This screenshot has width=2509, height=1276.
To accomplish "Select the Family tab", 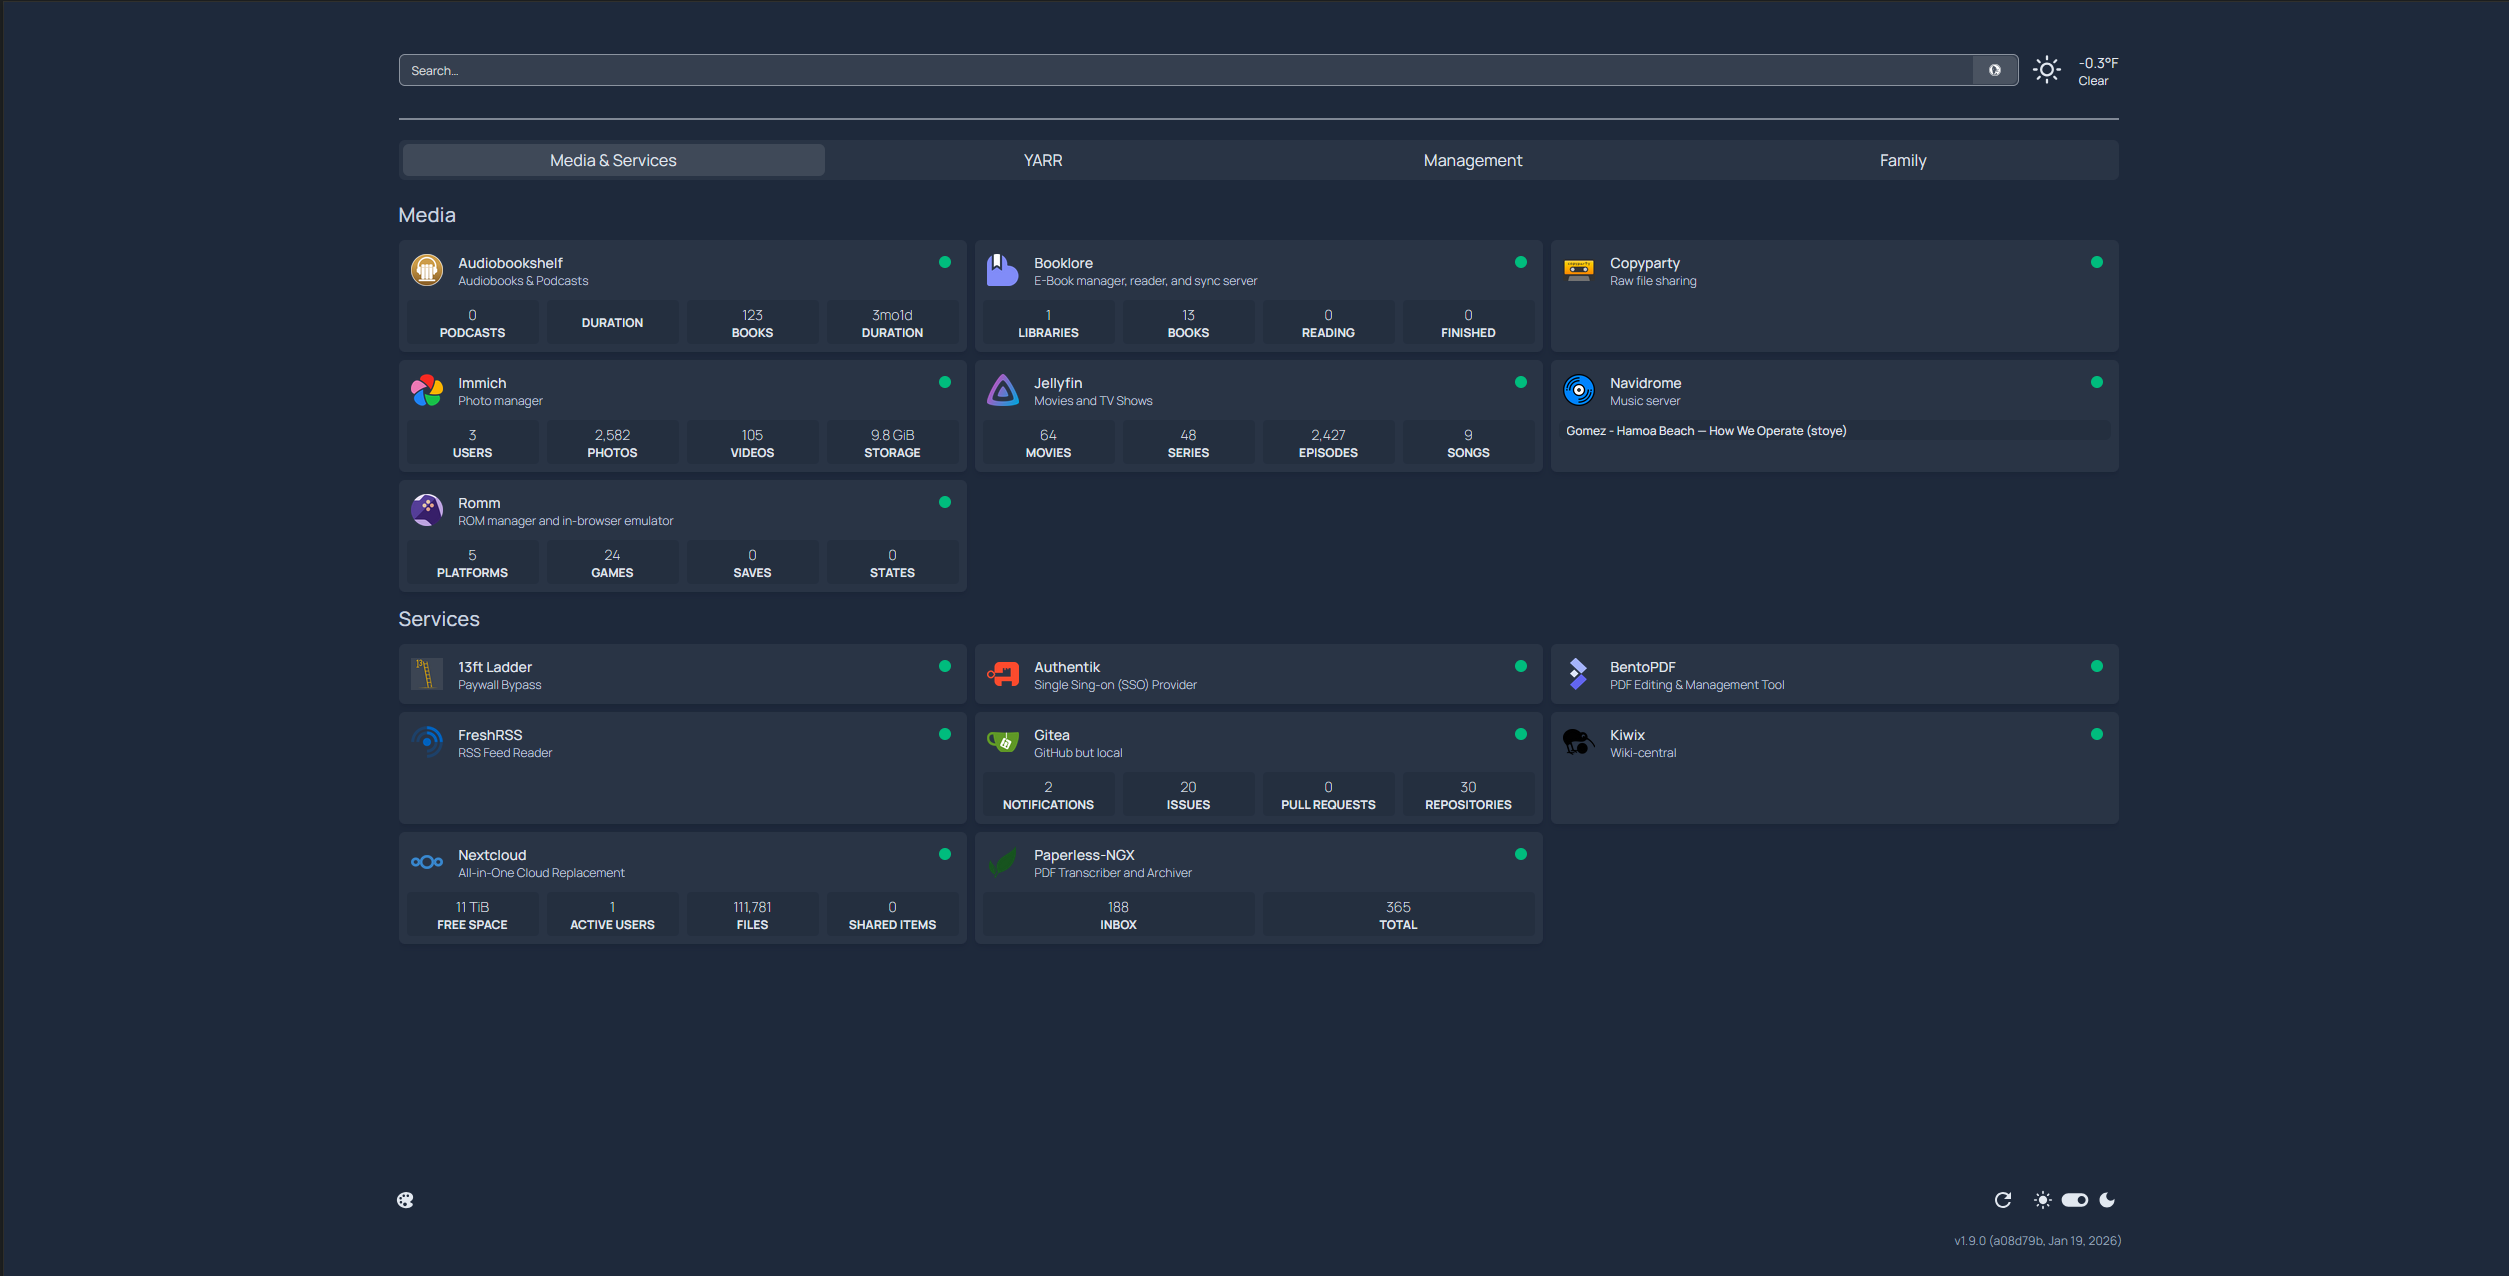I will 1902,160.
